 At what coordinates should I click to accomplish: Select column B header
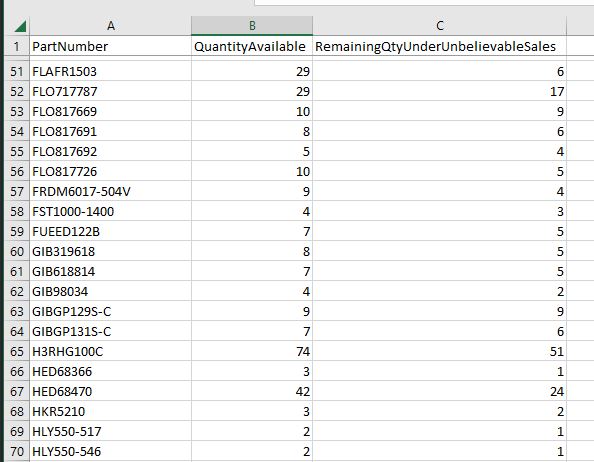pos(252,26)
